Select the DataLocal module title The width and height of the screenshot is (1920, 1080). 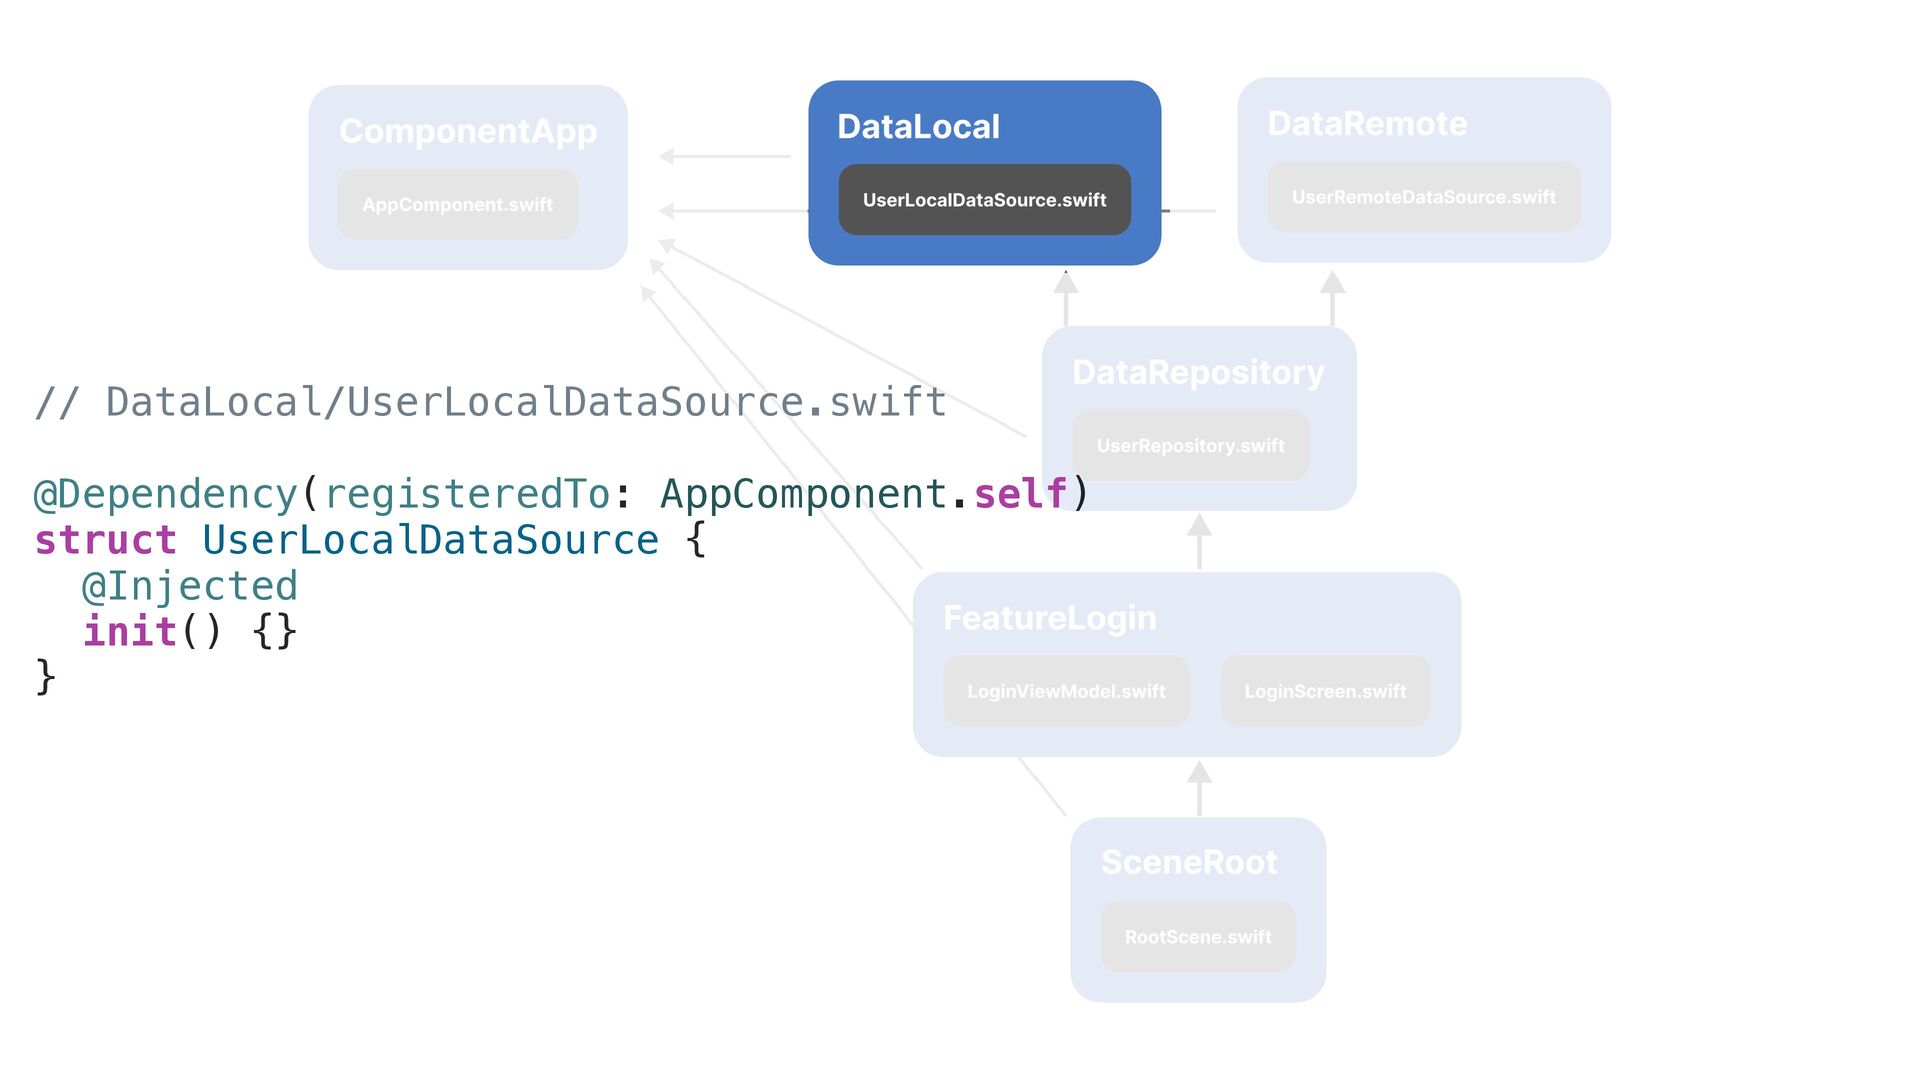(x=918, y=127)
